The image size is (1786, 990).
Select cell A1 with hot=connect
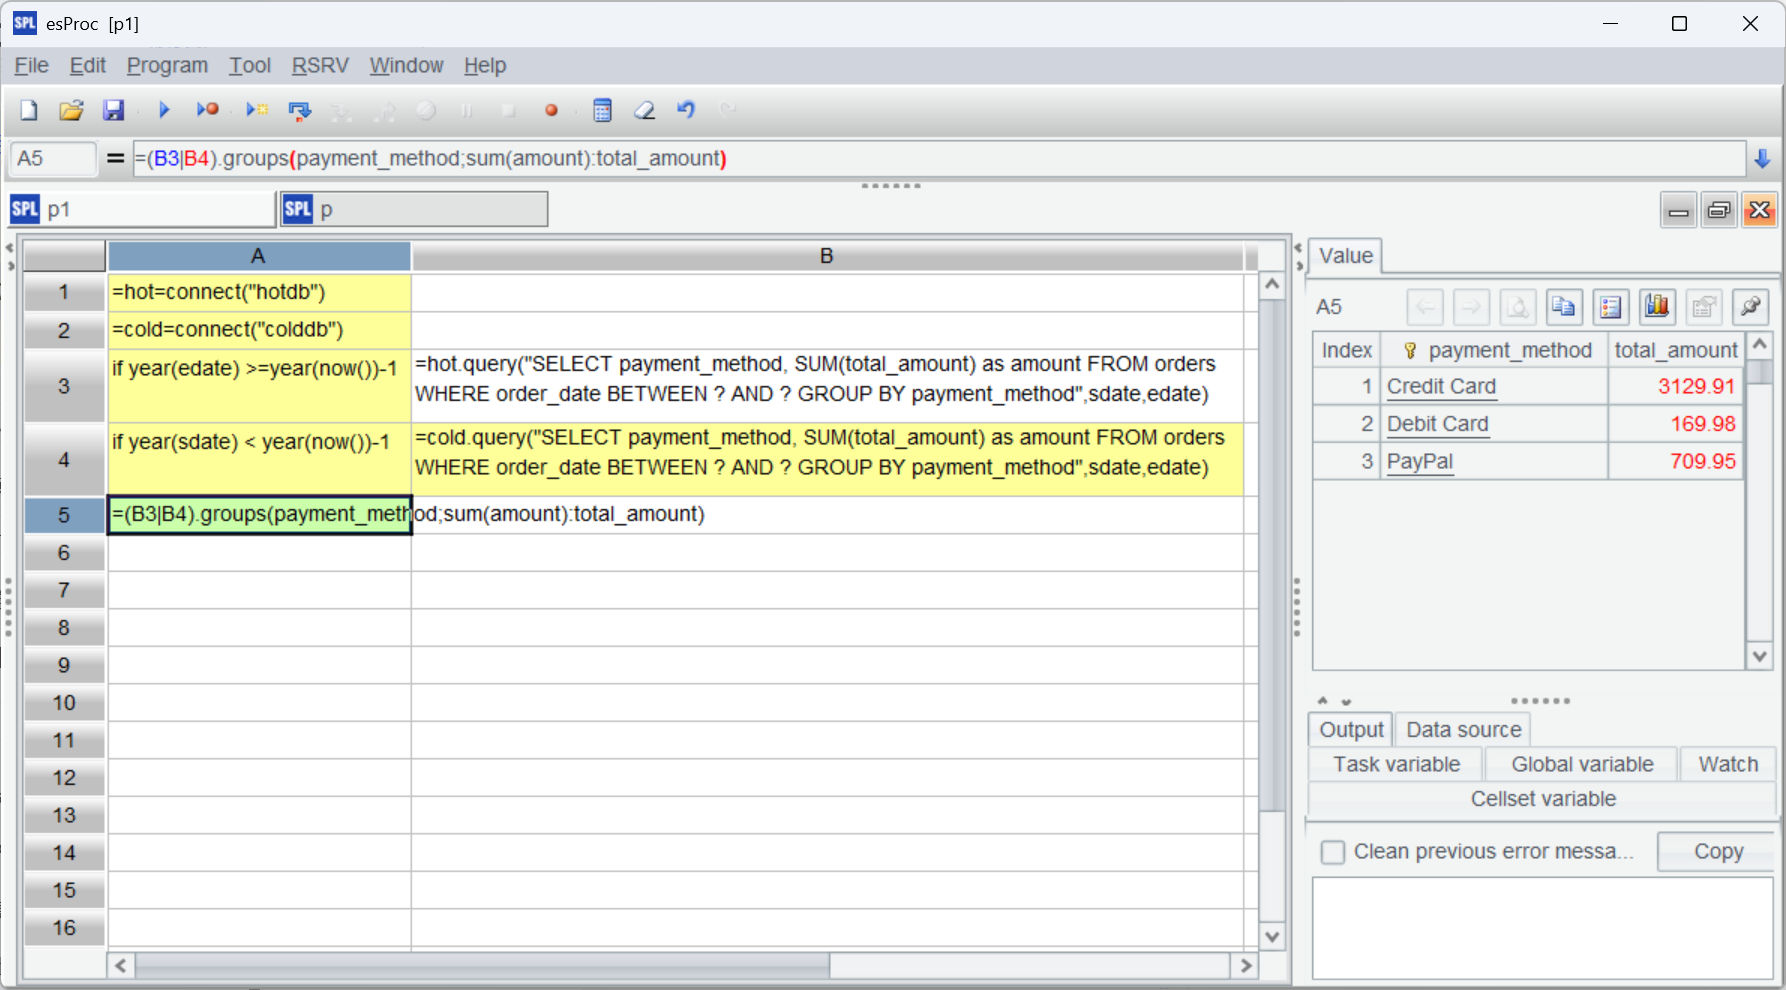[259, 292]
